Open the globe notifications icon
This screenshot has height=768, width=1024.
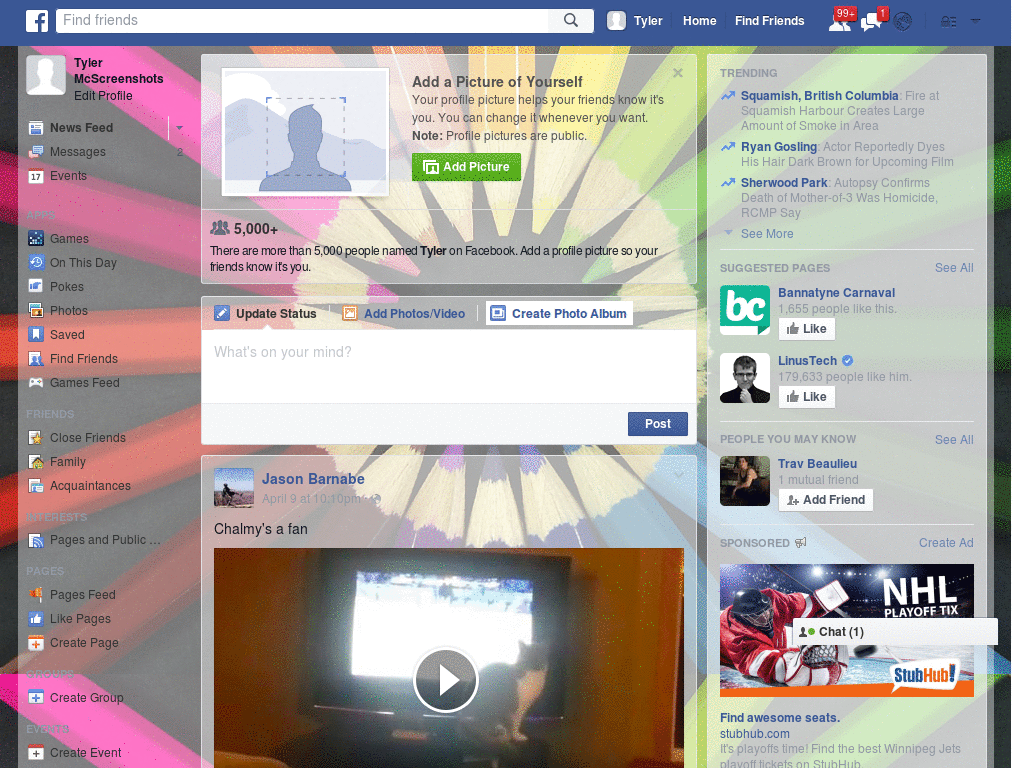[x=903, y=22]
